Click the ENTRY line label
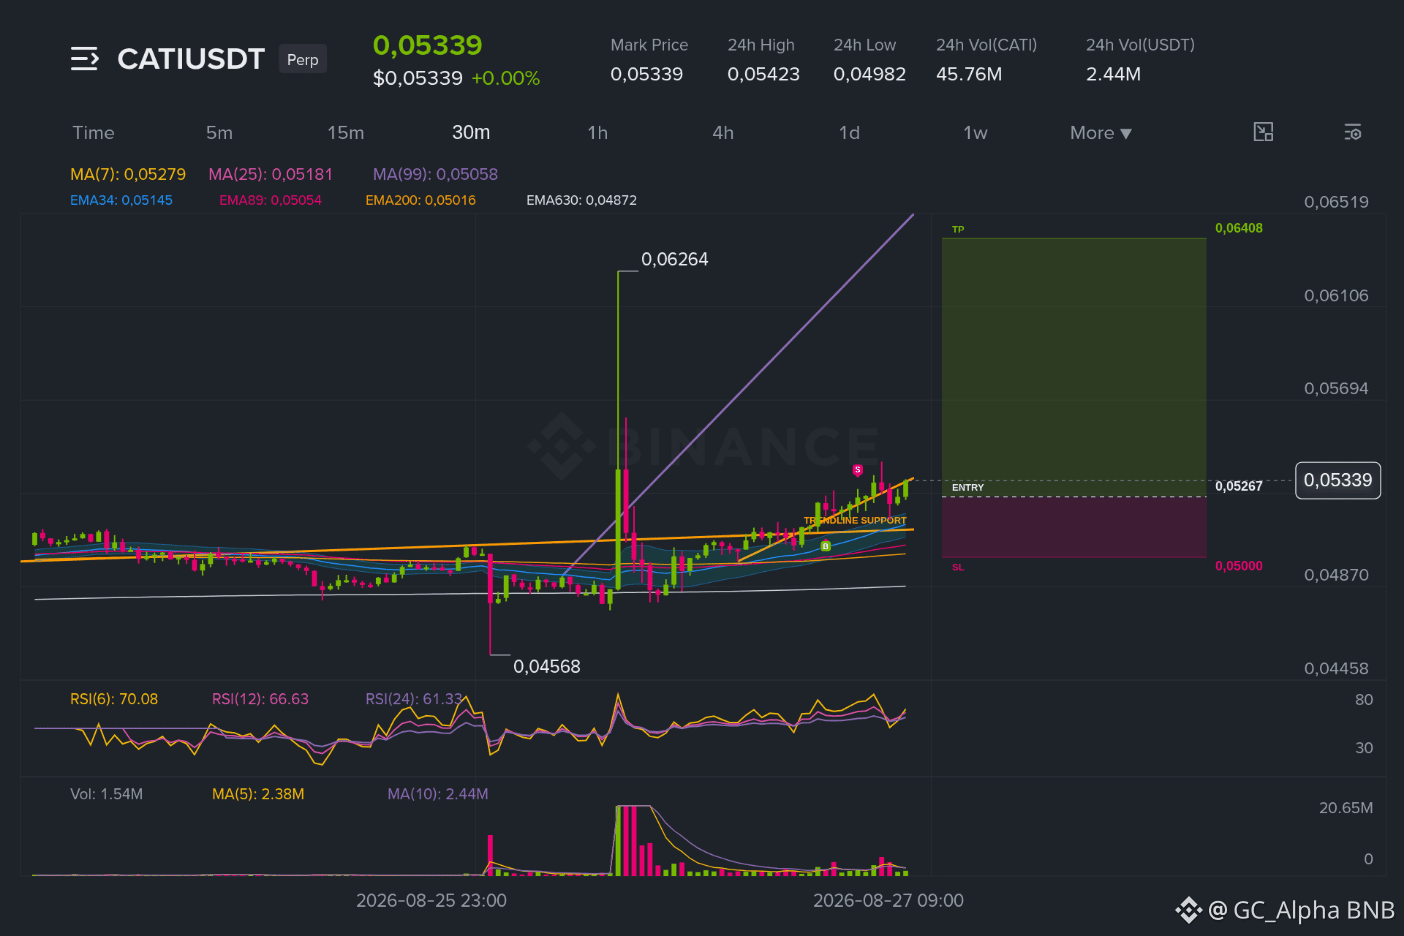This screenshot has height=936, width=1404. [x=968, y=488]
